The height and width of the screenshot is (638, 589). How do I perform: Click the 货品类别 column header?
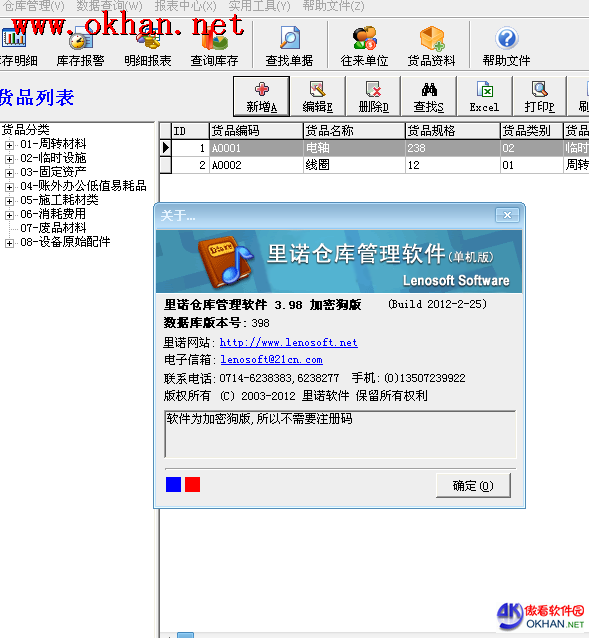[532, 131]
